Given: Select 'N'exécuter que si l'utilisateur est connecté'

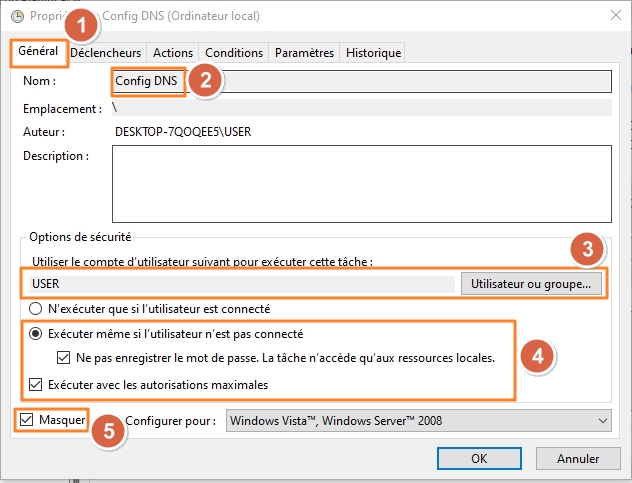Looking at the screenshot, I should [x=37, y=309].
